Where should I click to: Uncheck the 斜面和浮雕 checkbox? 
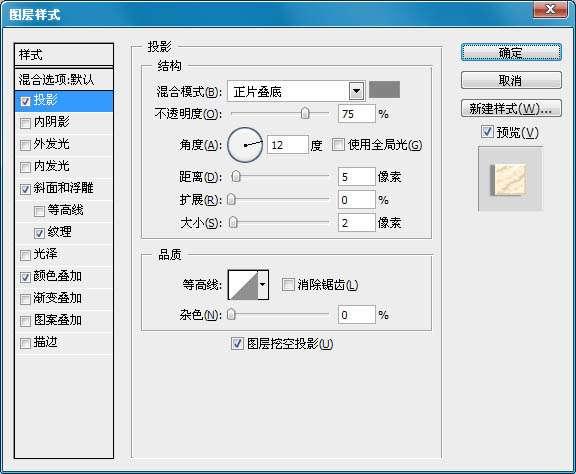click(25, 189)
